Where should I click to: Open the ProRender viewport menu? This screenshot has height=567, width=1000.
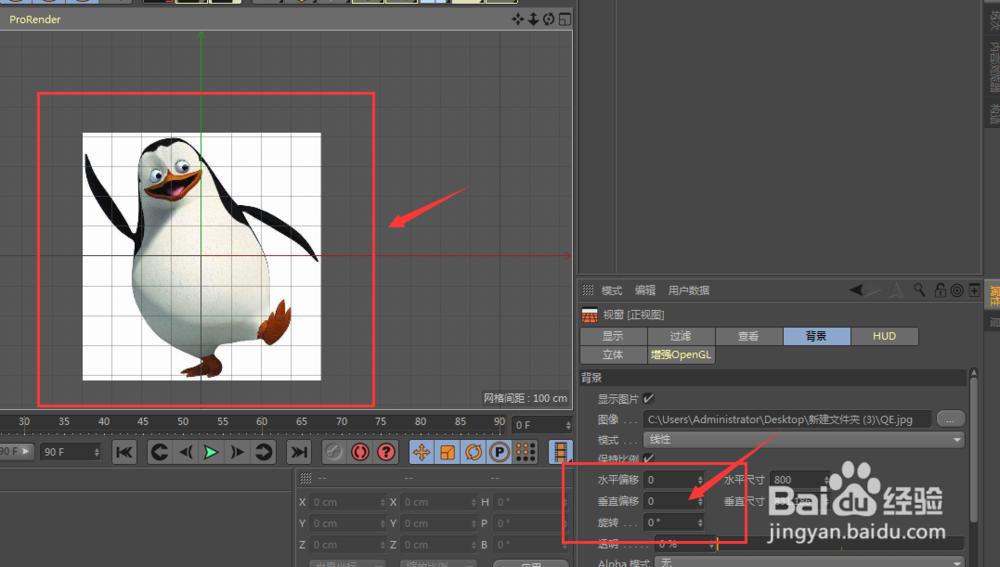pos(34,19)
